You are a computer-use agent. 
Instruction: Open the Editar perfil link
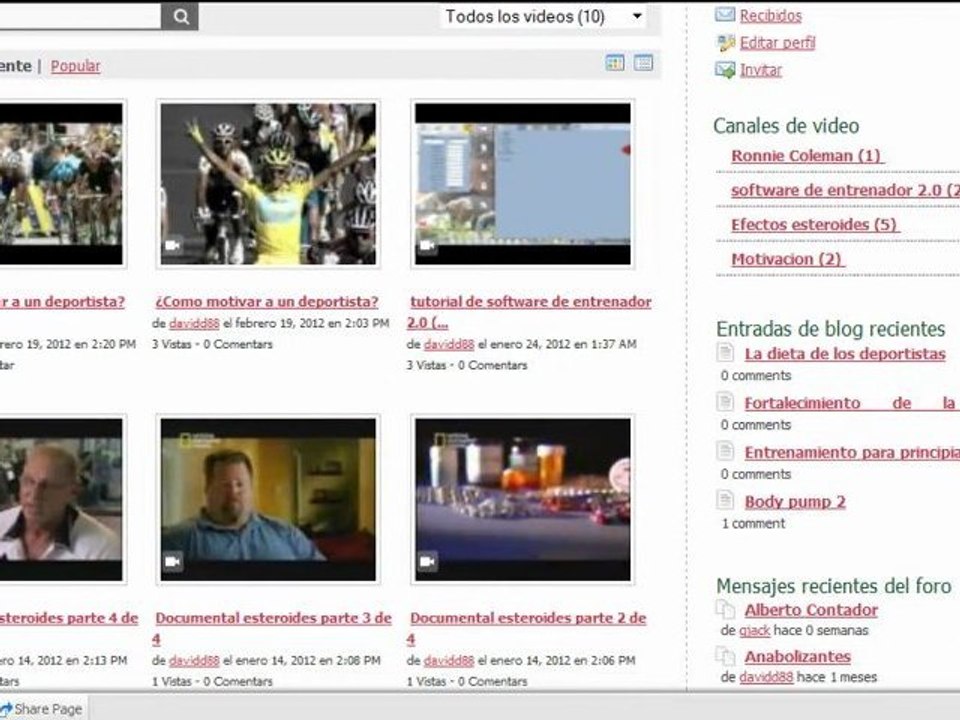[778, 42]
